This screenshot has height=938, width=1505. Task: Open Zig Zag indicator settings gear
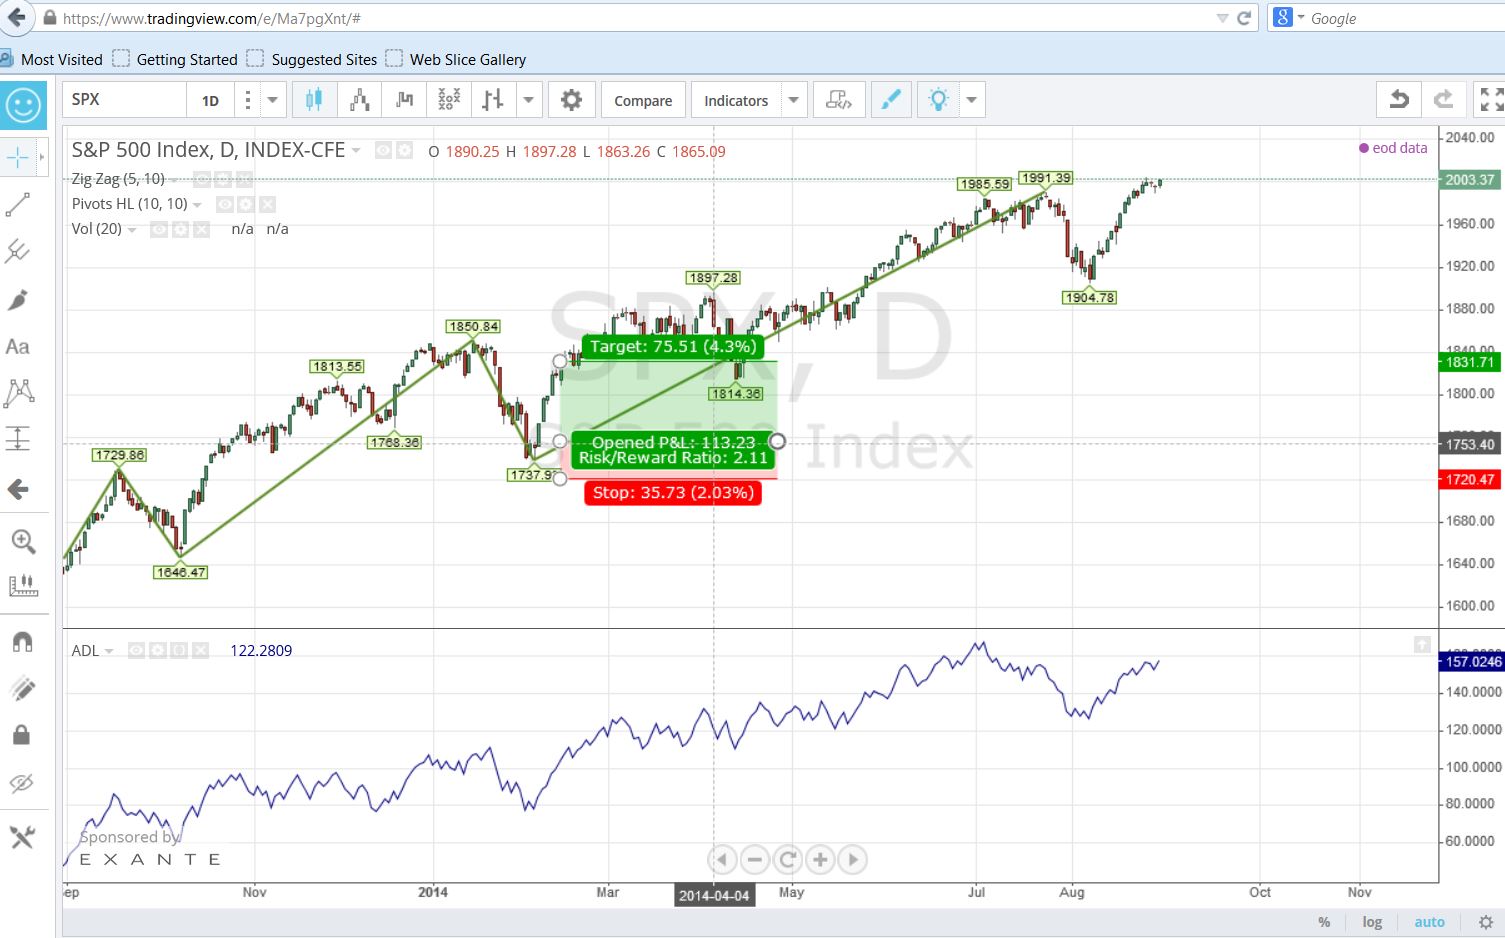222,179
